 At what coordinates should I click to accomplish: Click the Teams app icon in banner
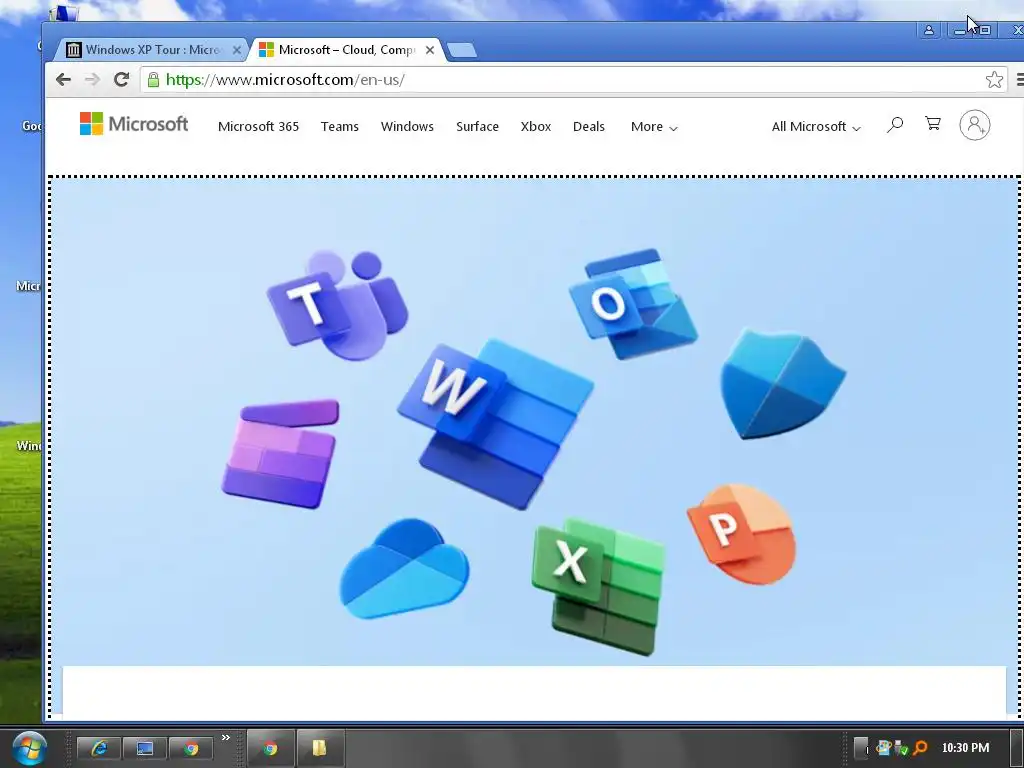click(x=337, y=304)
